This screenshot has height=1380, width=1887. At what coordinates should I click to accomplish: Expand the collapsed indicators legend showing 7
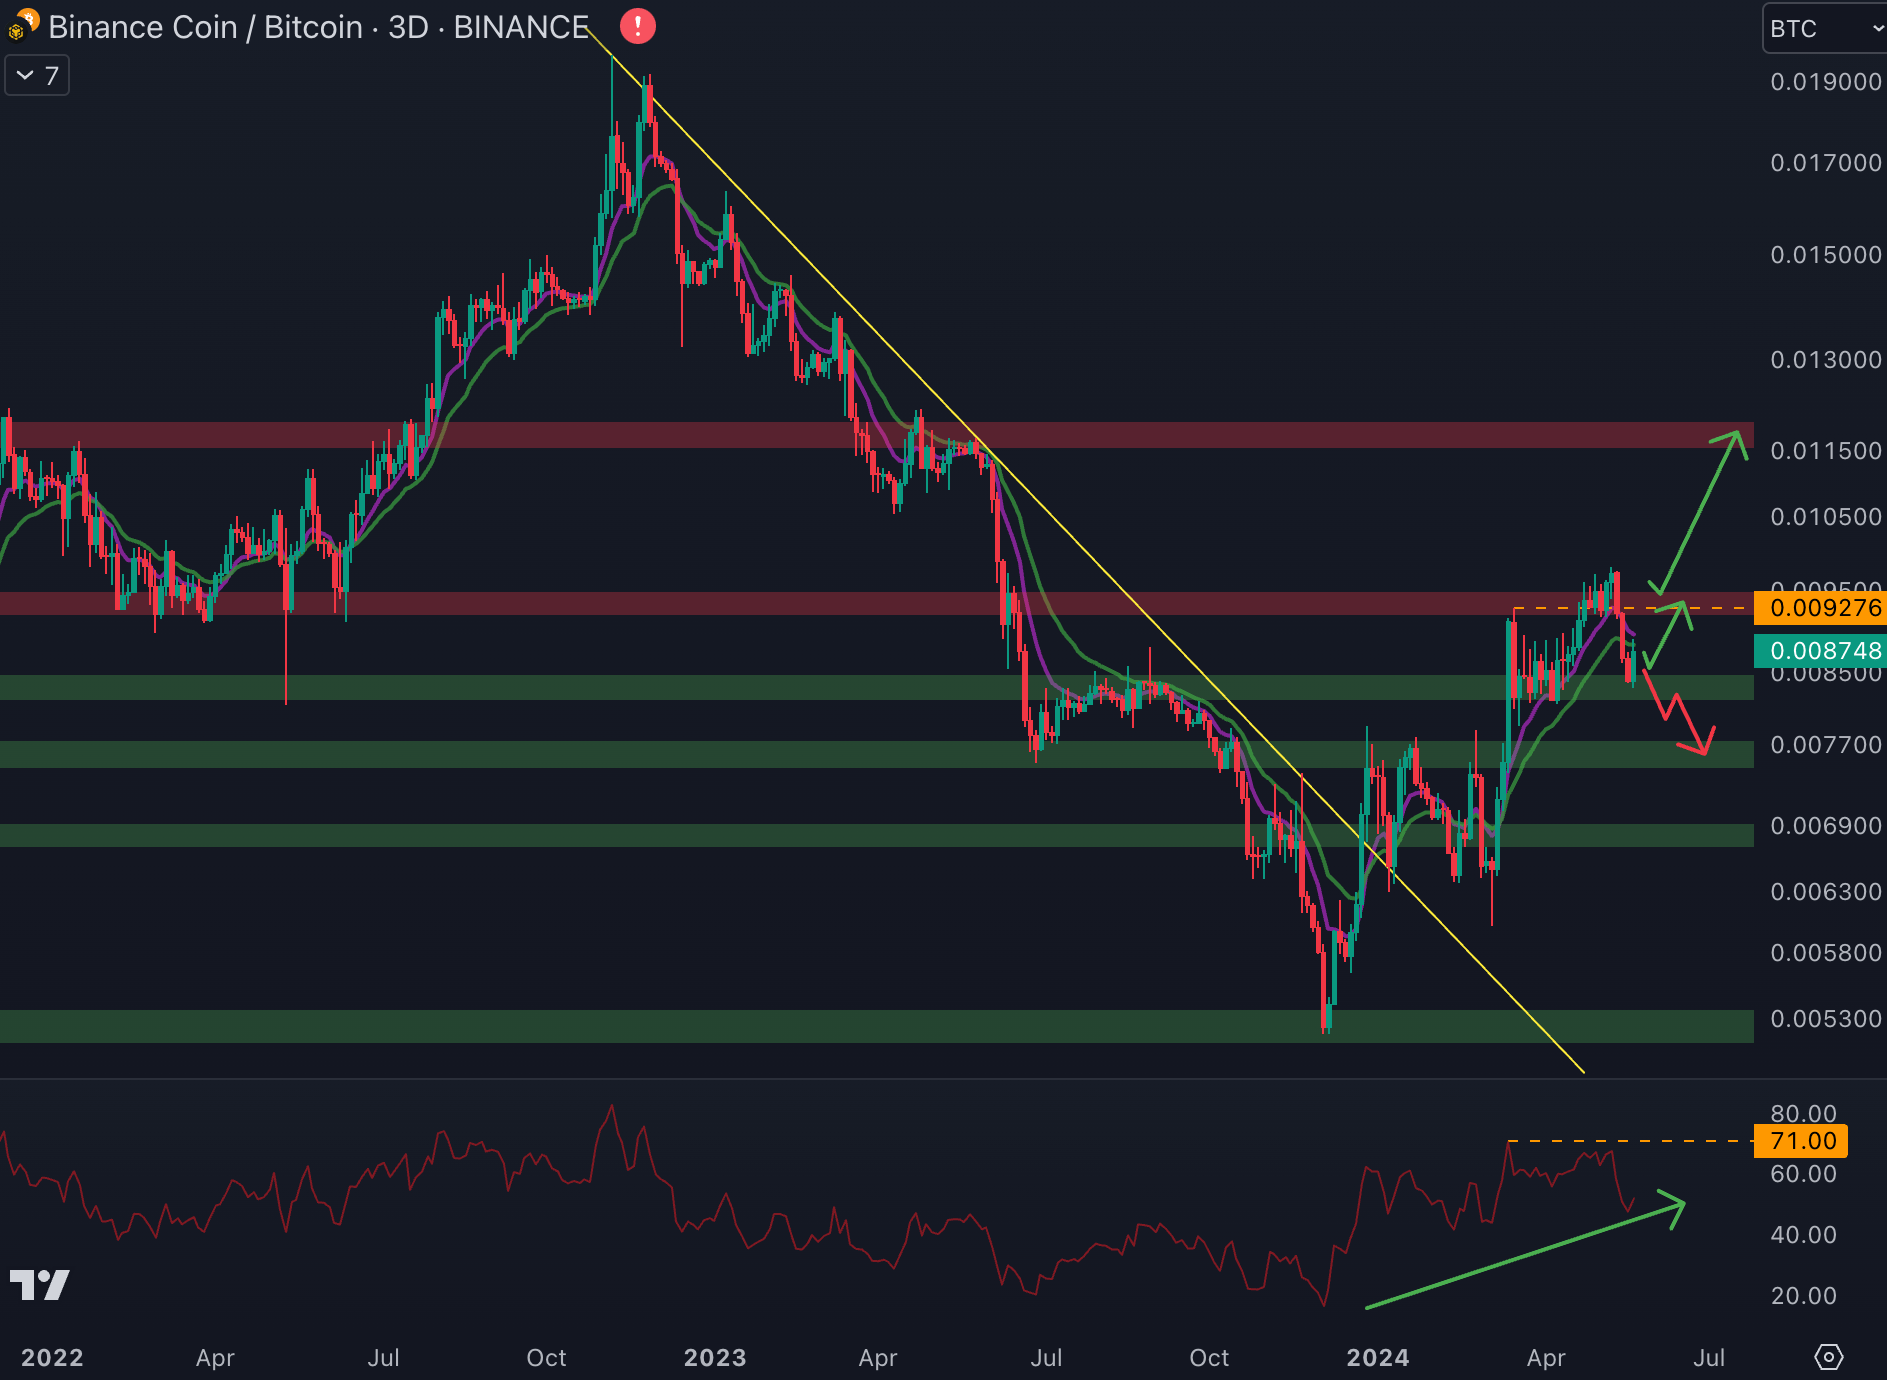click(x=37, y=76)
